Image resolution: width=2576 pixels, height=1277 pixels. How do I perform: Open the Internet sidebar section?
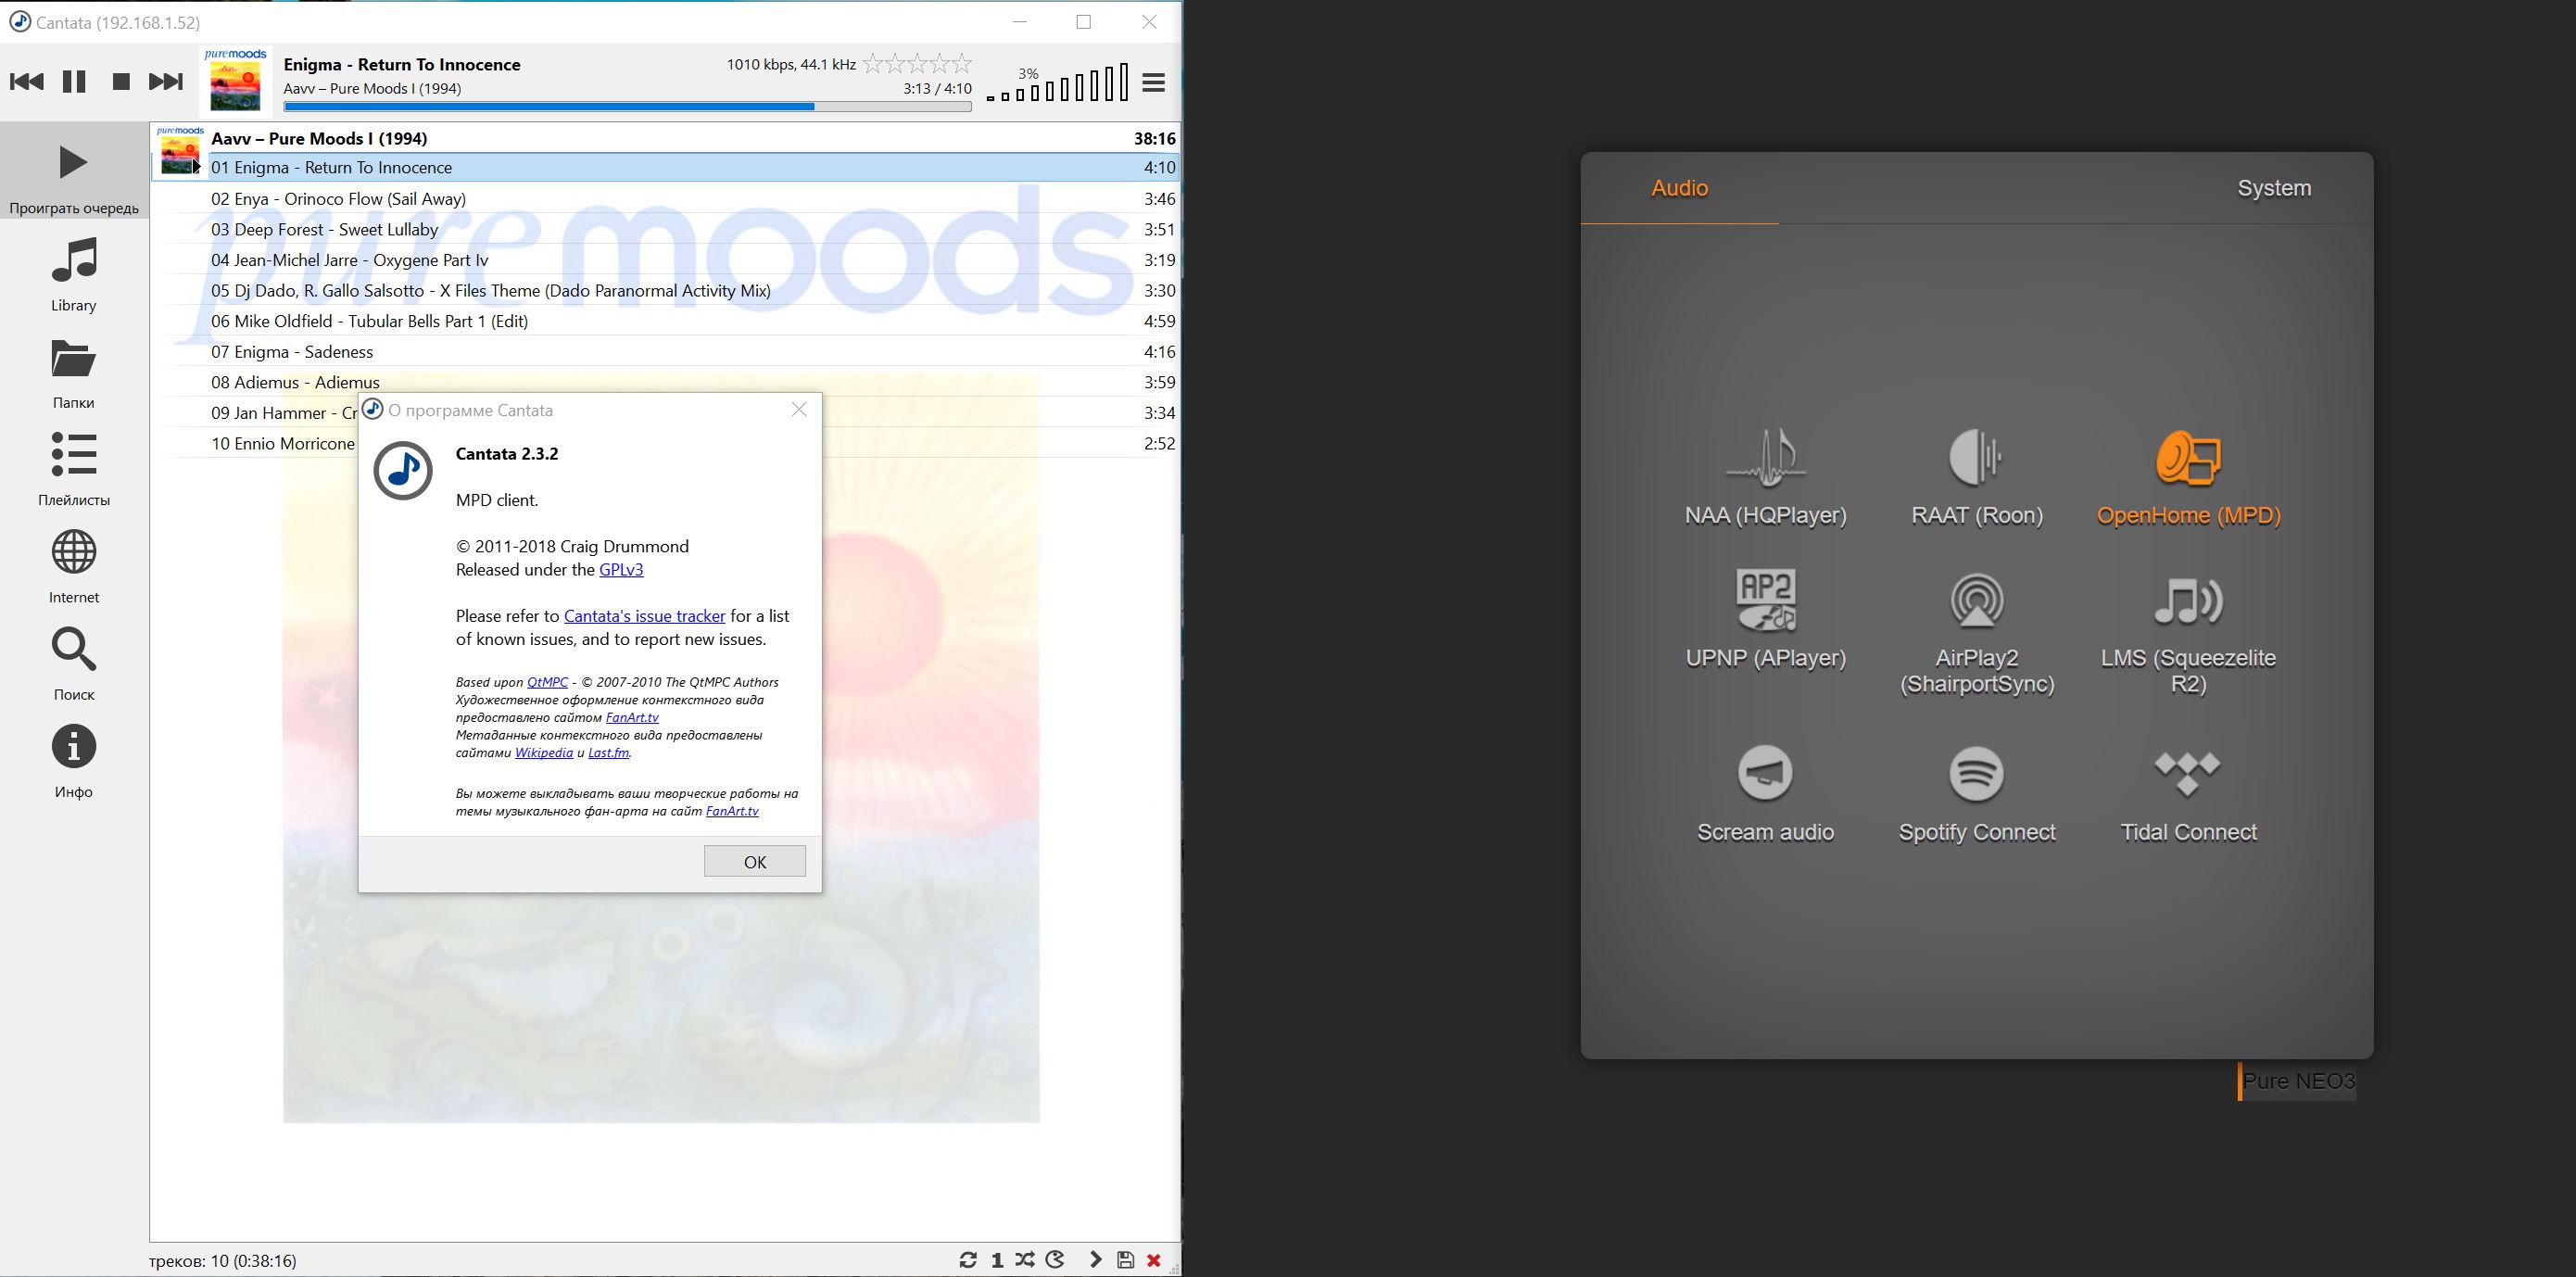pyautogui.click(x=74, y=566)
